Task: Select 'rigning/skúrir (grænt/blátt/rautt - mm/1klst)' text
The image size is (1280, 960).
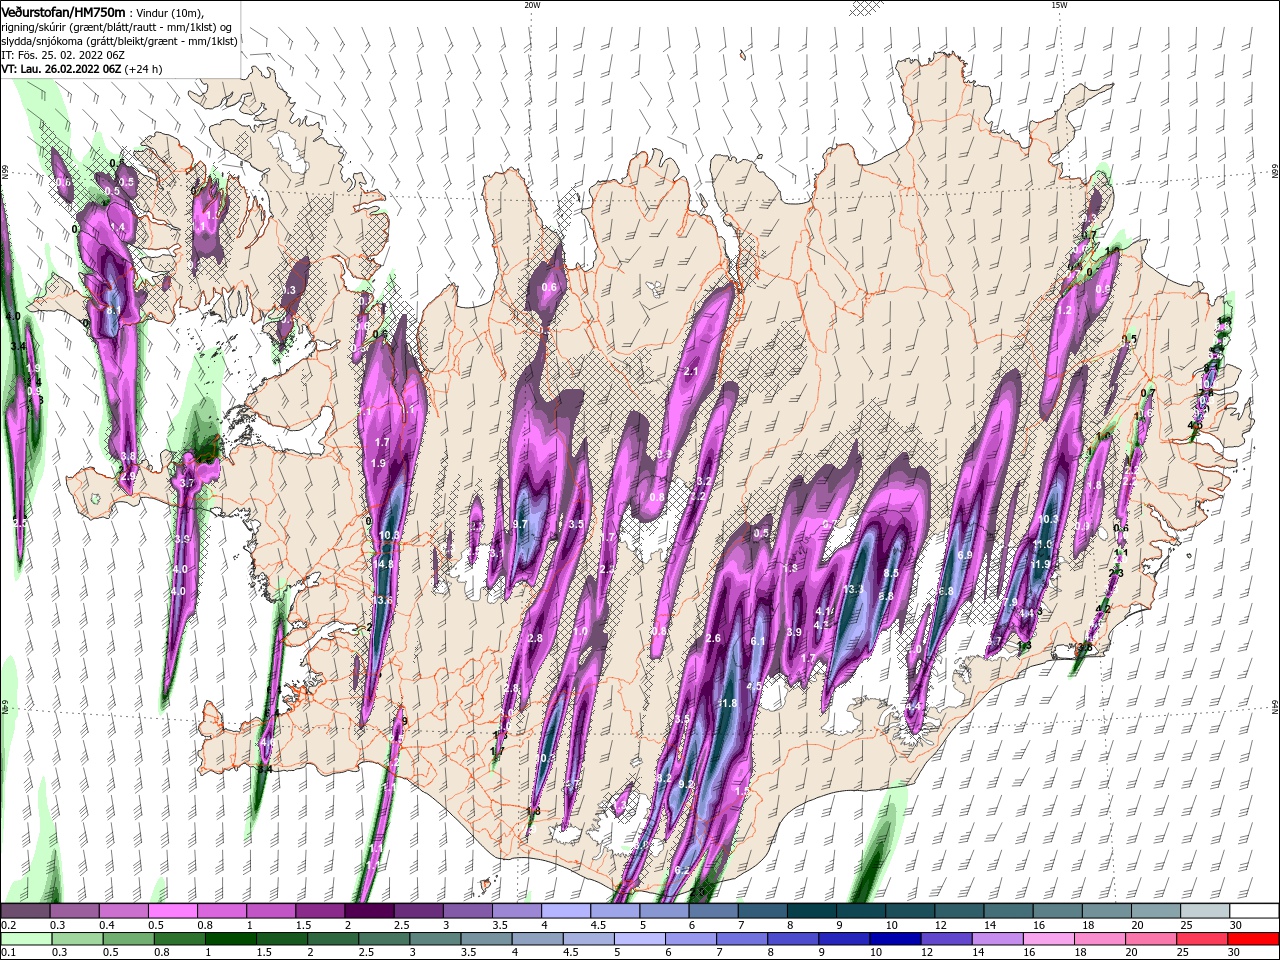Action: pos(107,28)
